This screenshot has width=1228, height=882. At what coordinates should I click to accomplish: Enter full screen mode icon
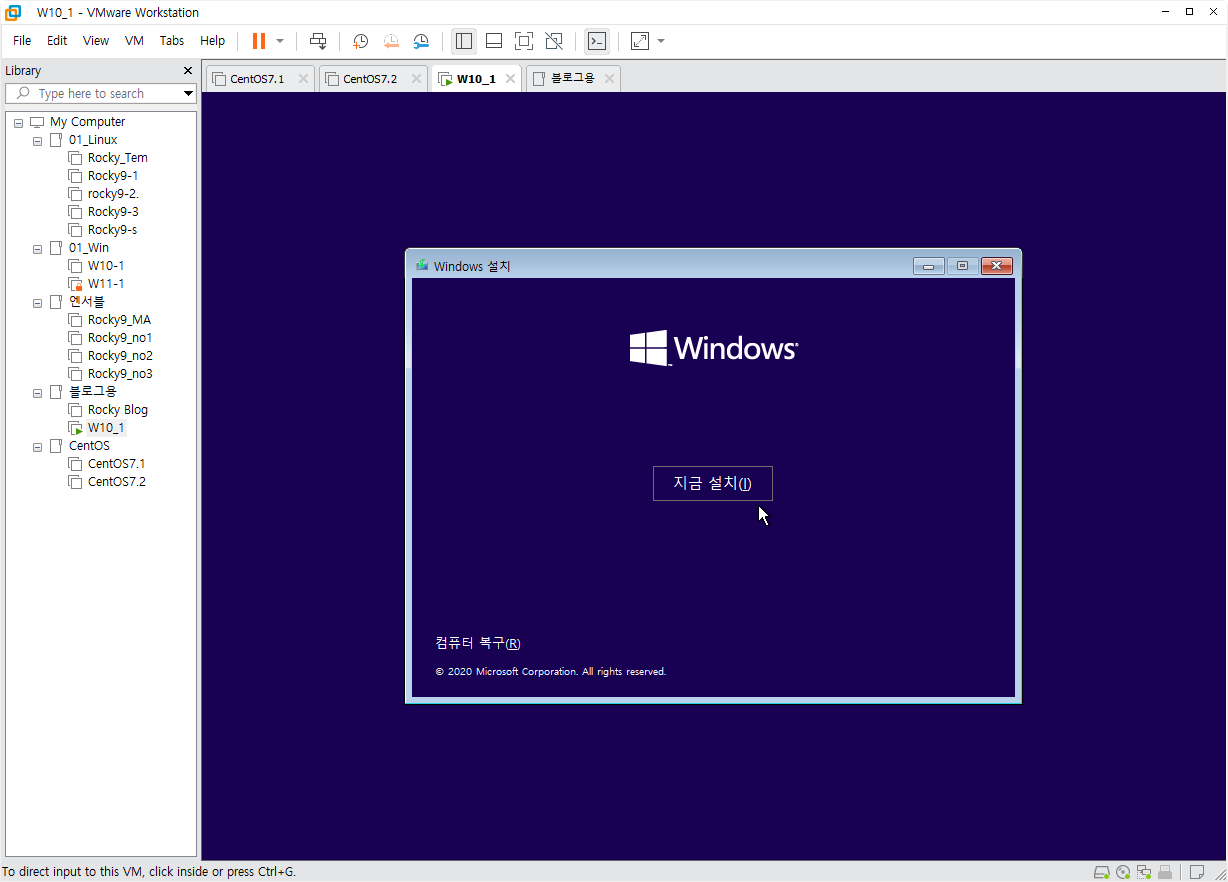point(524,41)
